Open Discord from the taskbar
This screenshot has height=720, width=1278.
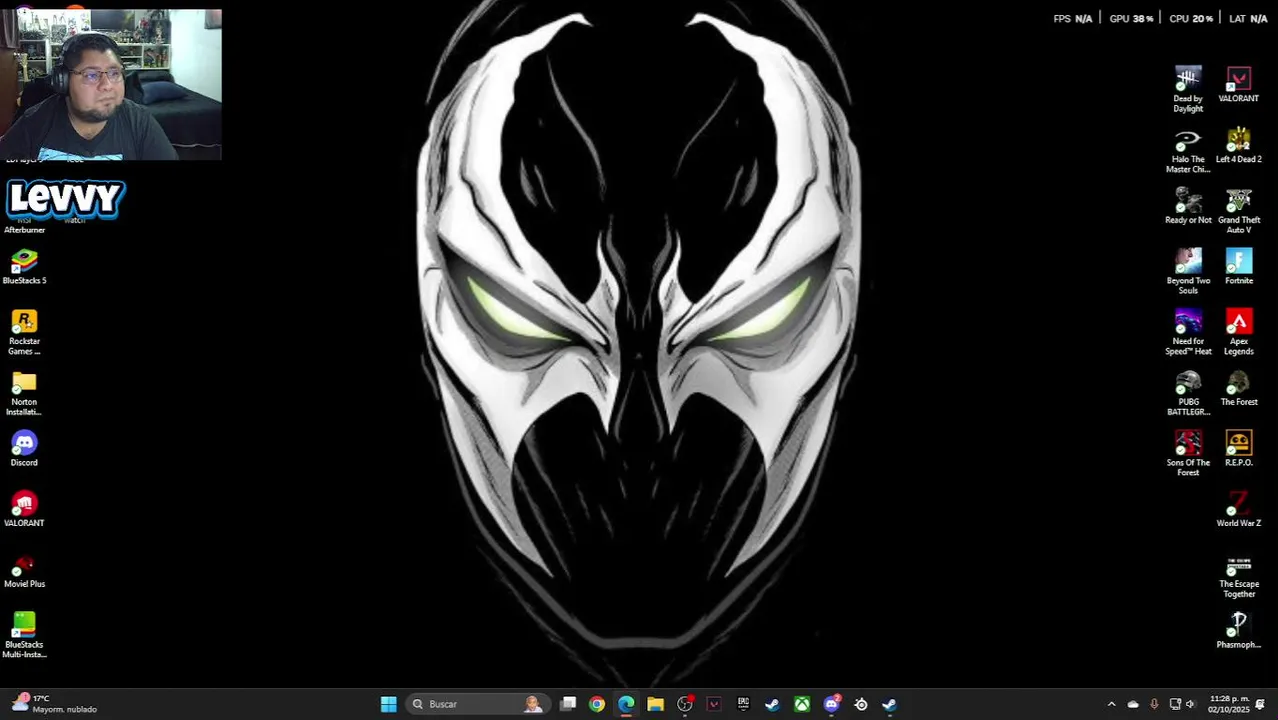(831, 704)
